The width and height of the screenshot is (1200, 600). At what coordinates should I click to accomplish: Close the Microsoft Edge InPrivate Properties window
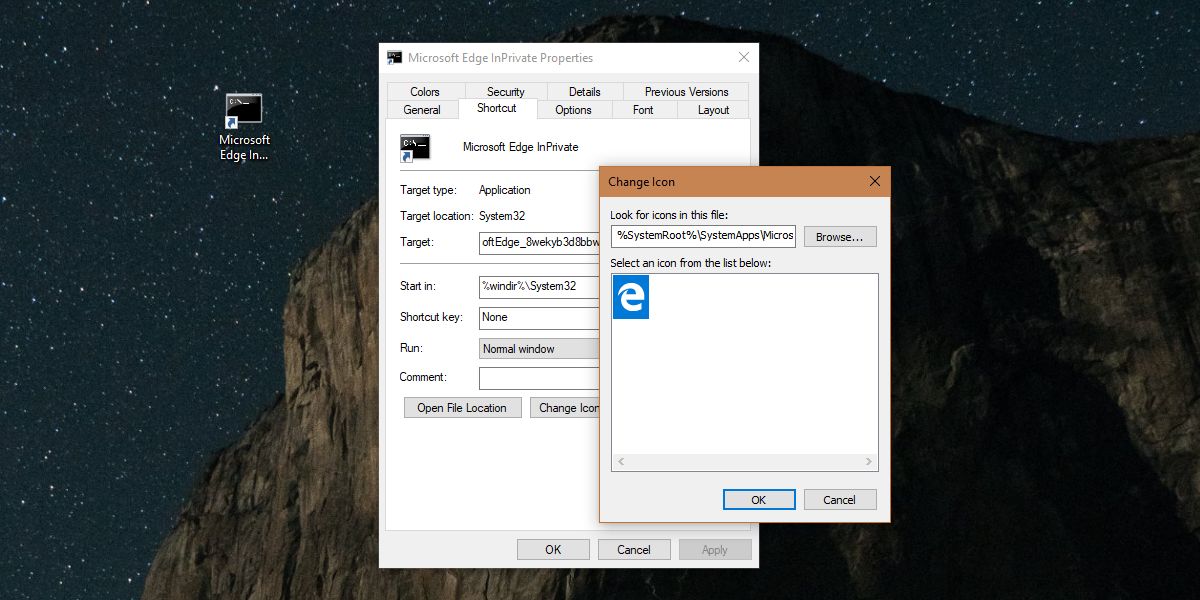click(x=743, y=57)
